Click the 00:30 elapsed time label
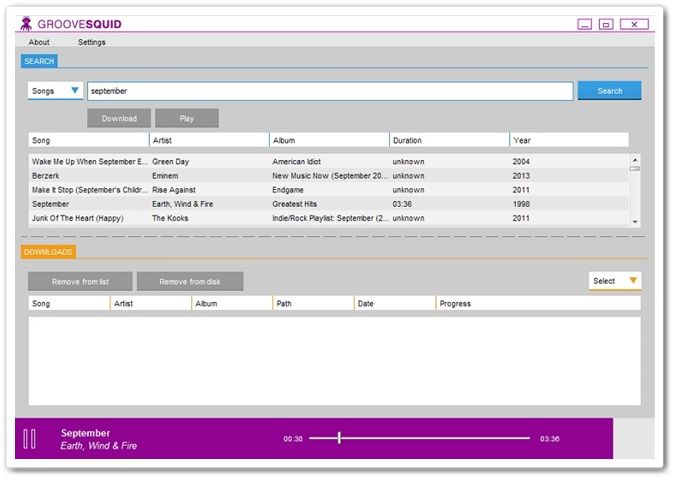Viewport: 676px width, 480px height. (293, 439)
